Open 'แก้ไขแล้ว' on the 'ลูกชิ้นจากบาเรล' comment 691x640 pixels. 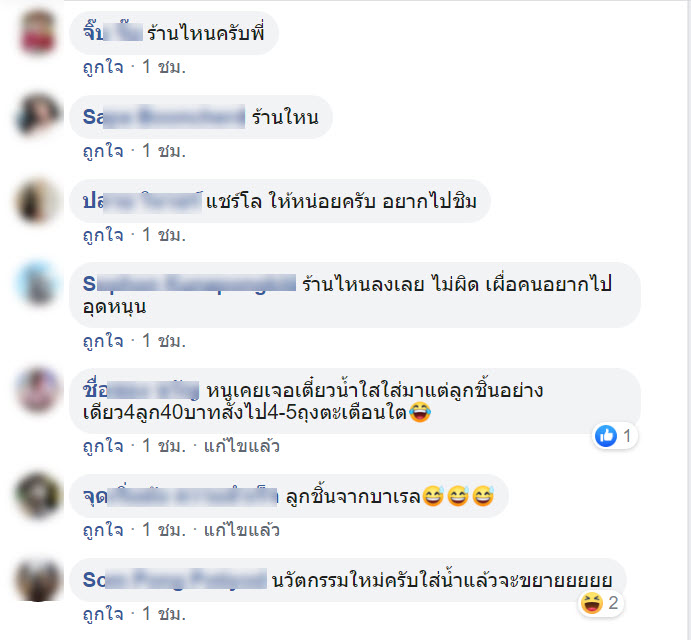pos(241,530)
